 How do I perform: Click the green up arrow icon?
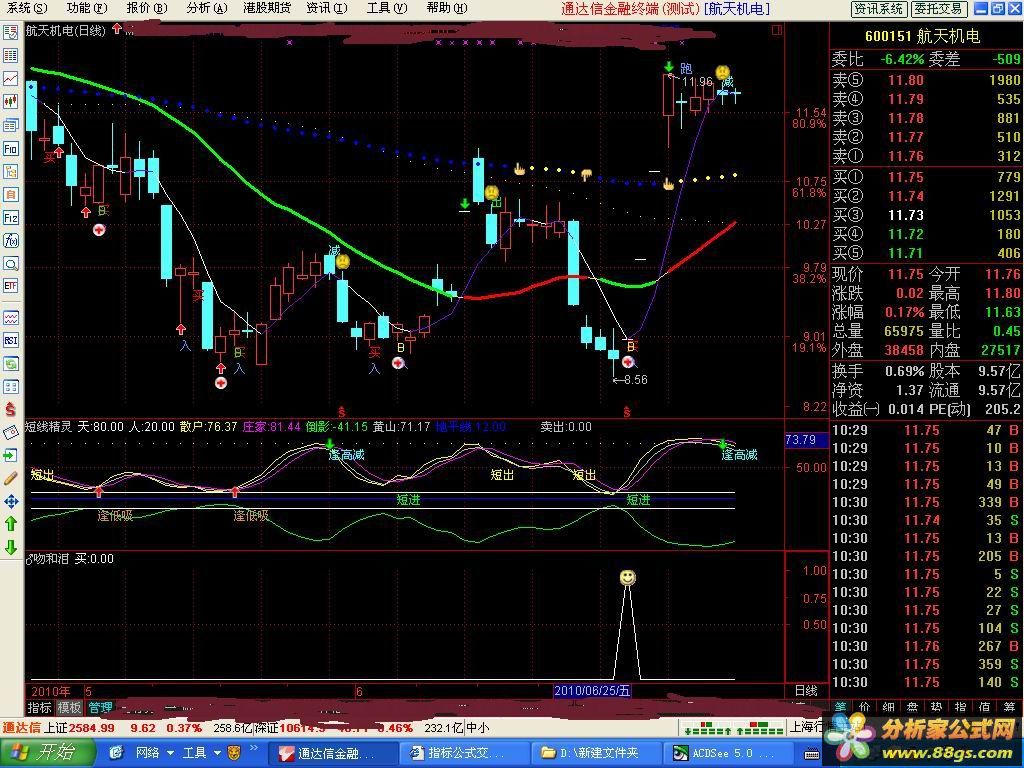pos(10,524)
